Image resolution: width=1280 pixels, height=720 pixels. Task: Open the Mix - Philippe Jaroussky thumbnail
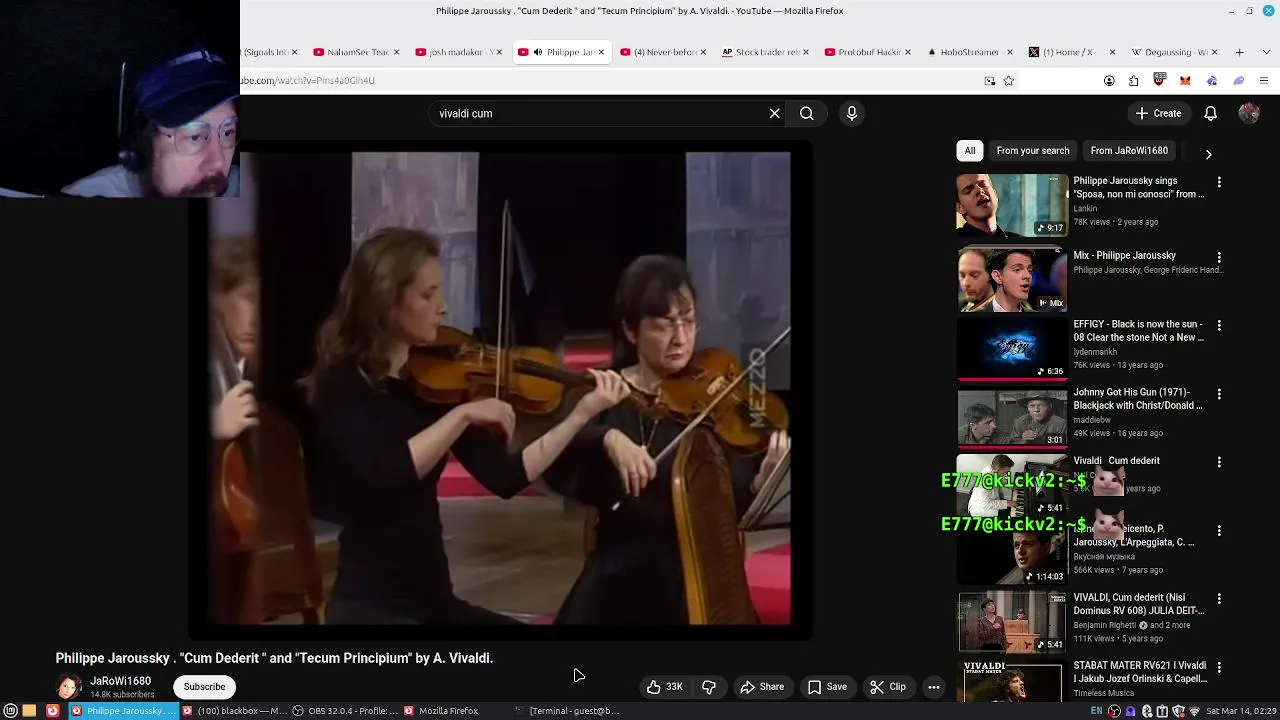click(1012, 280)
